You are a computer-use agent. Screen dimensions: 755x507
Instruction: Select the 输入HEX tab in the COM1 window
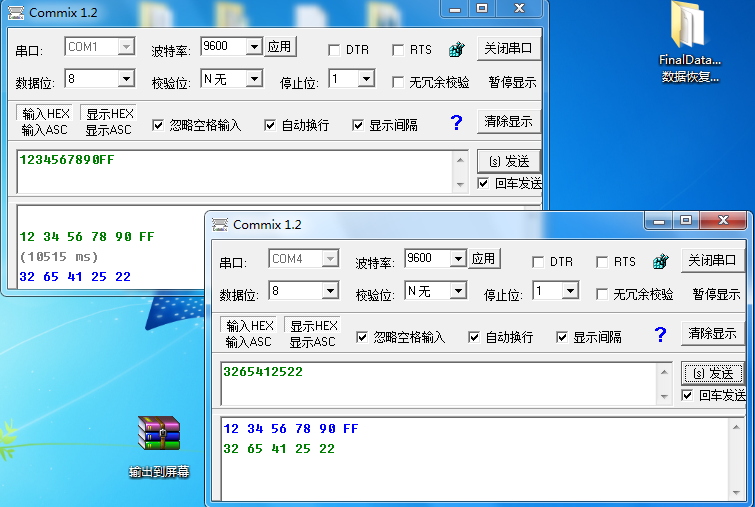pyautogui.click(x=45, y=114)
